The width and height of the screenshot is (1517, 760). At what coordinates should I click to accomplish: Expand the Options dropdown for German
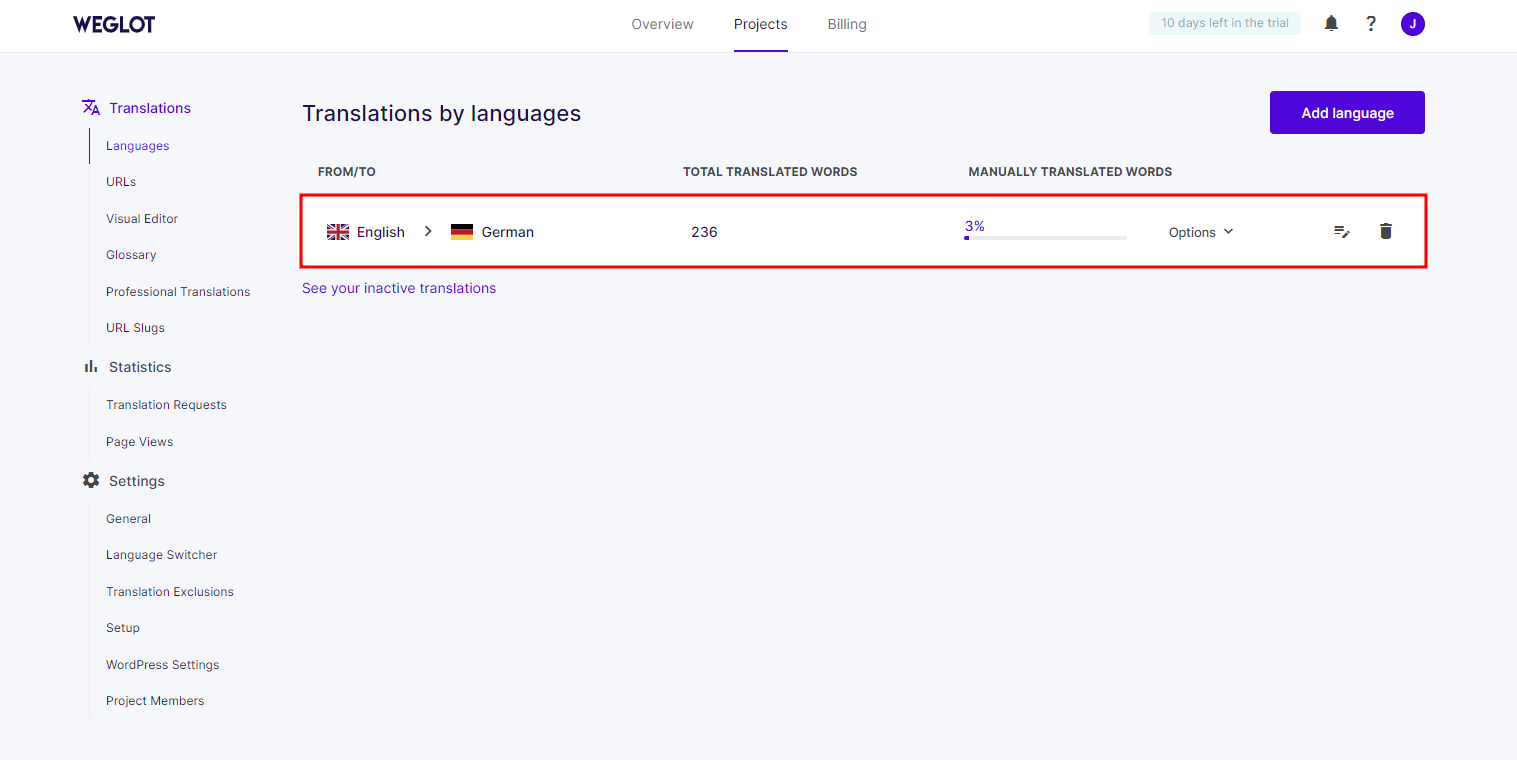coord(1201,232)
